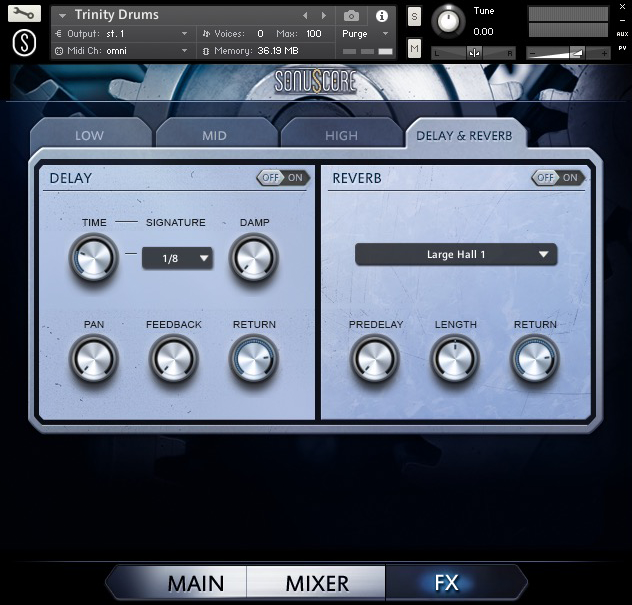Click the Tune knob

[x=448, y=22]
